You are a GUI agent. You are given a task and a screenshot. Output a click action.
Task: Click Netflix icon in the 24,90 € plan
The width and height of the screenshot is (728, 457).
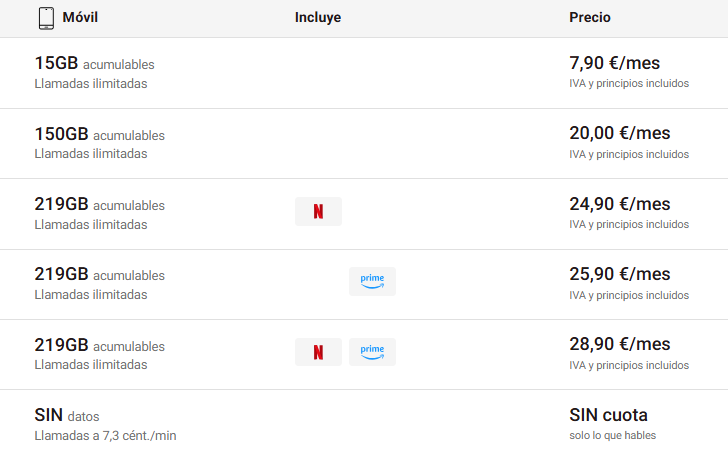click(318, 212)
